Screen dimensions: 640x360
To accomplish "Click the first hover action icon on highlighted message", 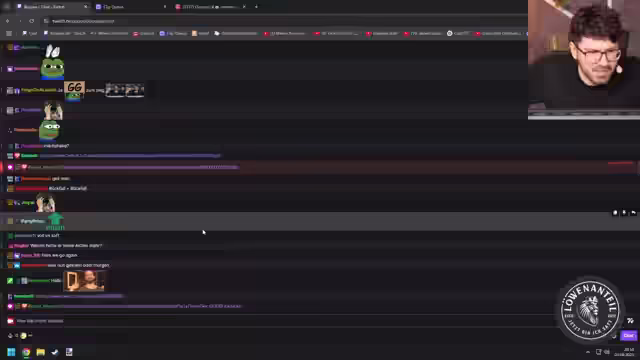I will 615,213.
